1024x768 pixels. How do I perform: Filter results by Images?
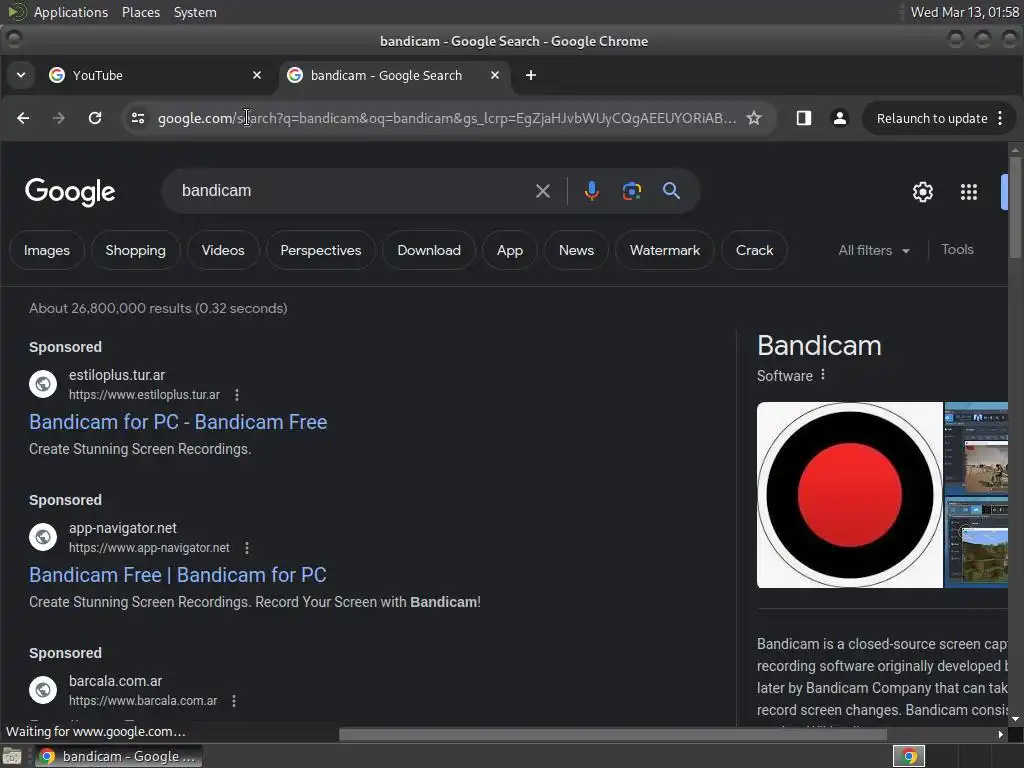(x=46, y=250)
